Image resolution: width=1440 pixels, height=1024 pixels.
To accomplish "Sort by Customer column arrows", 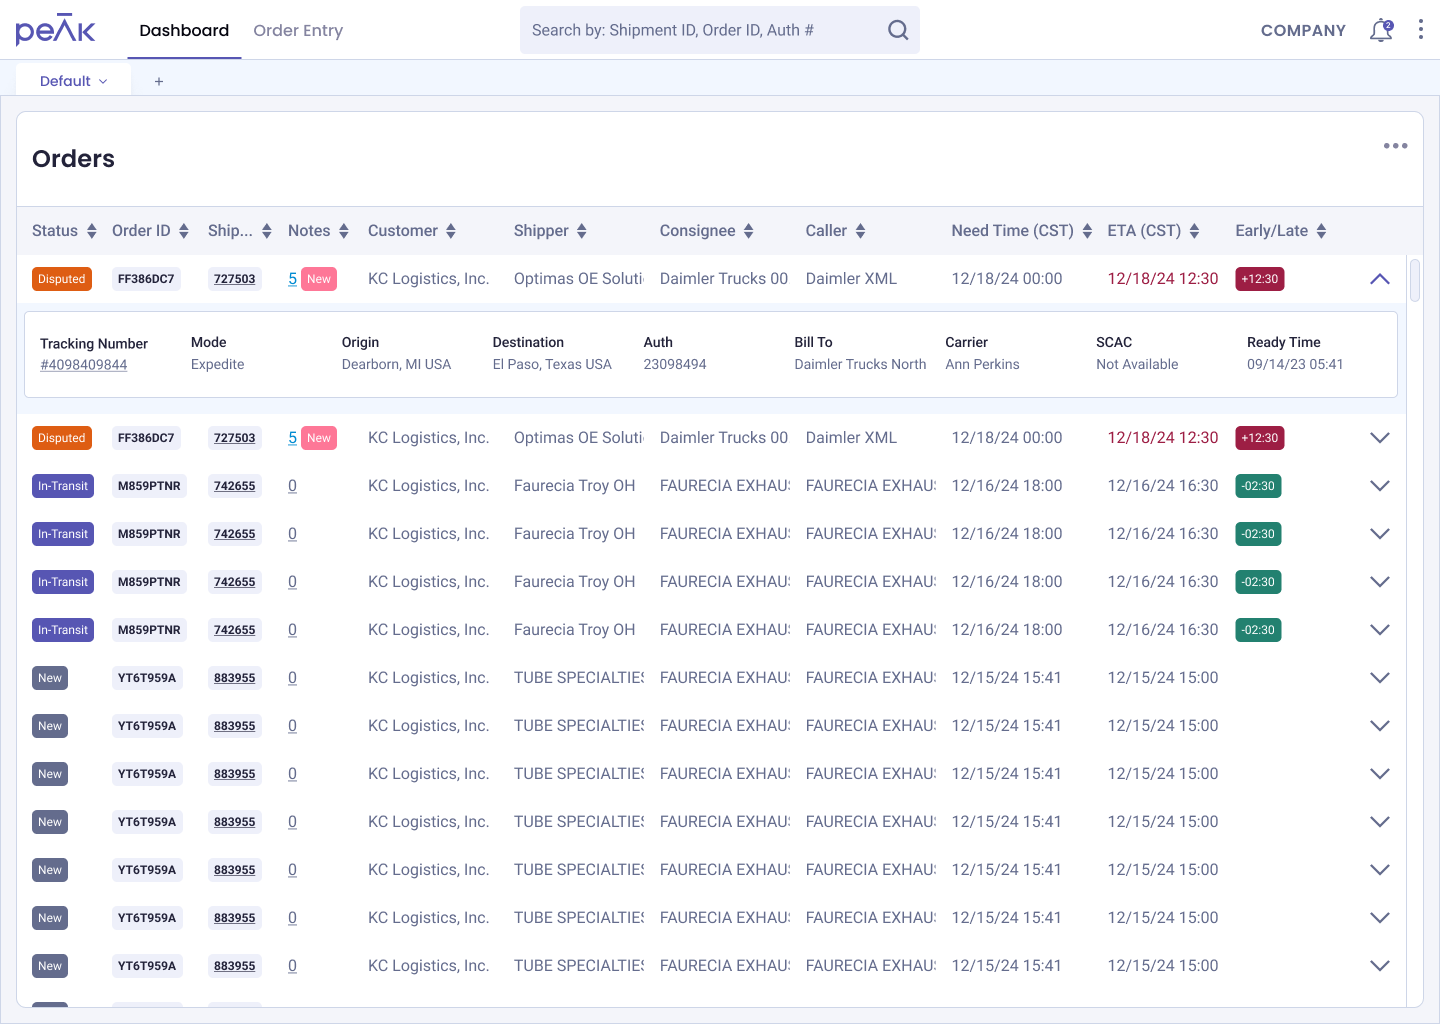I will point(451,231).
